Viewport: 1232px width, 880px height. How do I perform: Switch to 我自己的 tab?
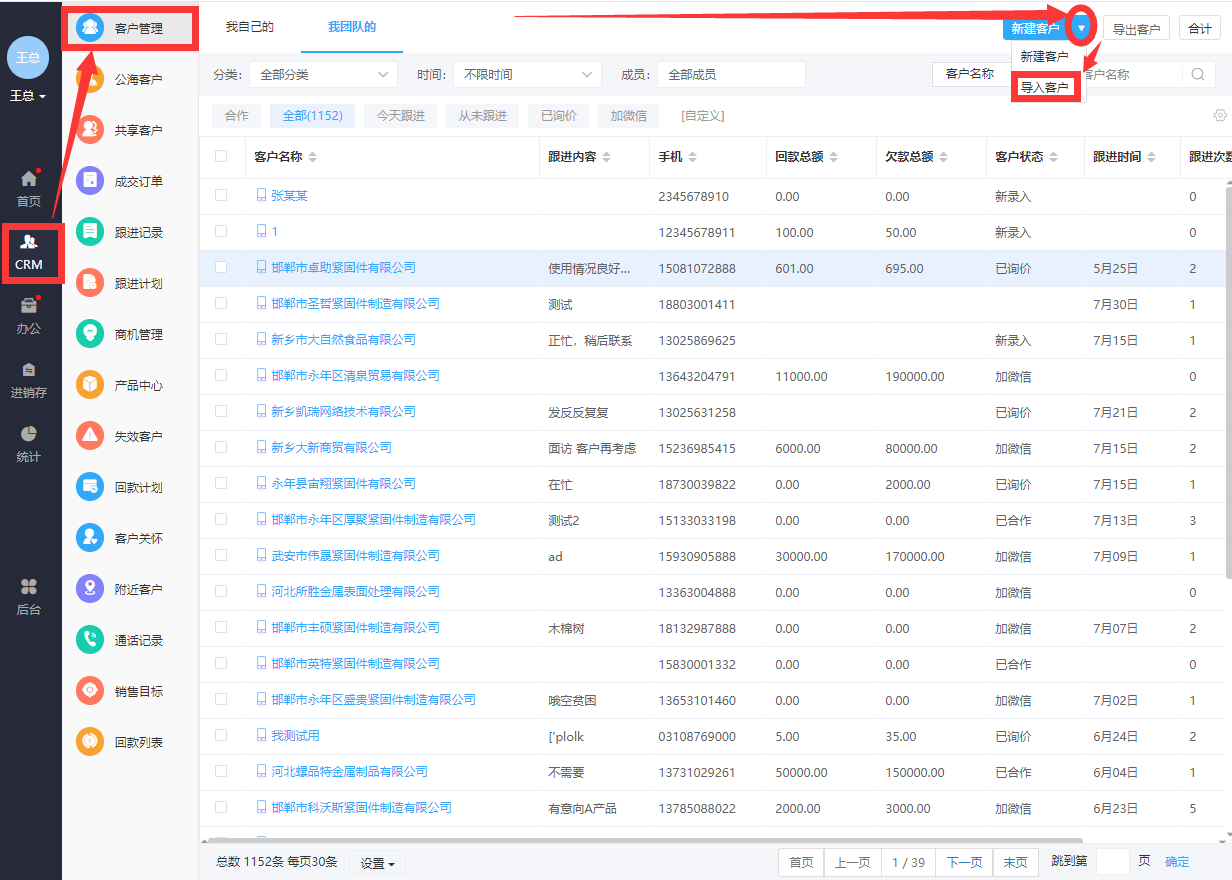coord(249,27)
